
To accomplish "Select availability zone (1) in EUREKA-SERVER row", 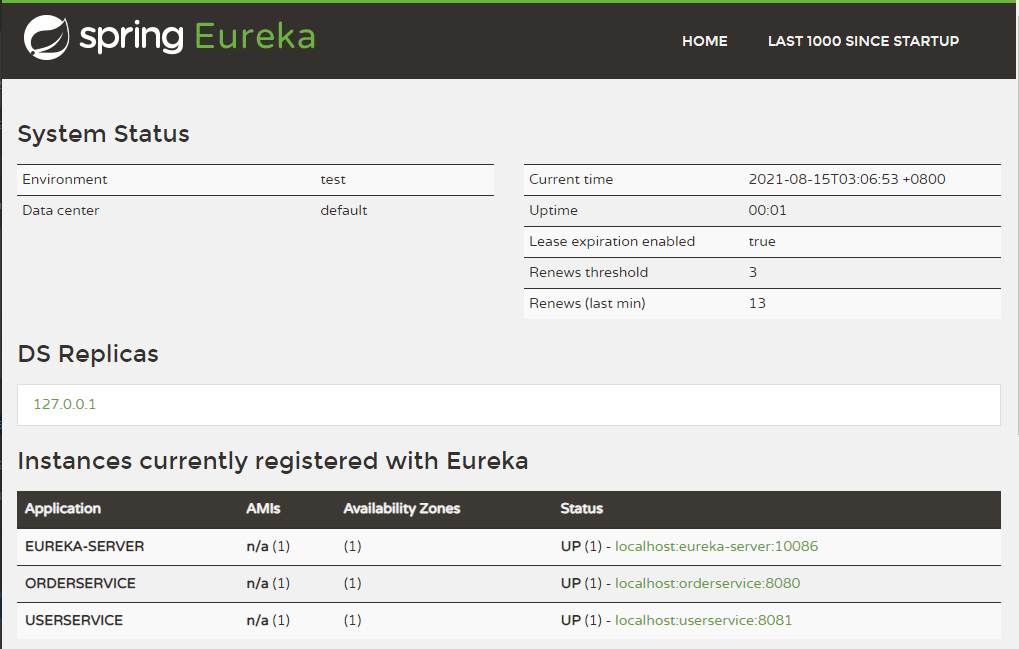I will (352, 546).
